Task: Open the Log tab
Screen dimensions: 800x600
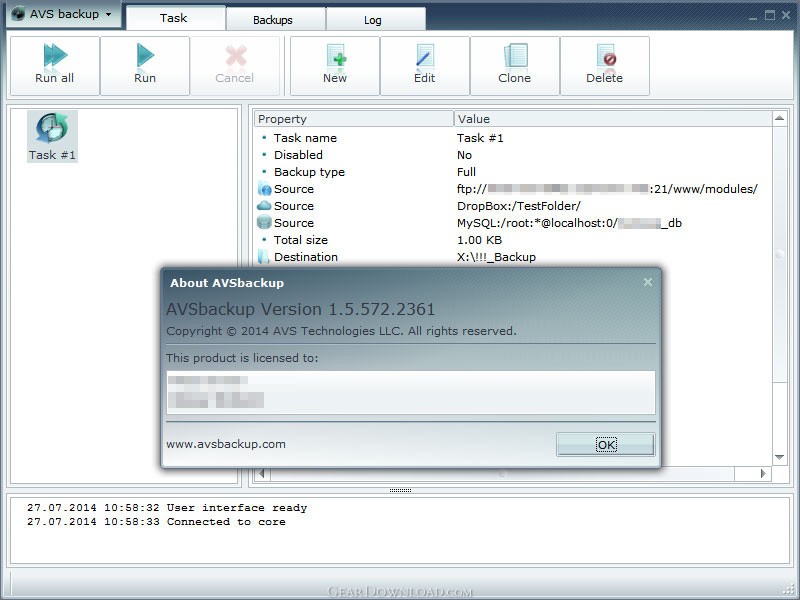Action: [372, 19]
